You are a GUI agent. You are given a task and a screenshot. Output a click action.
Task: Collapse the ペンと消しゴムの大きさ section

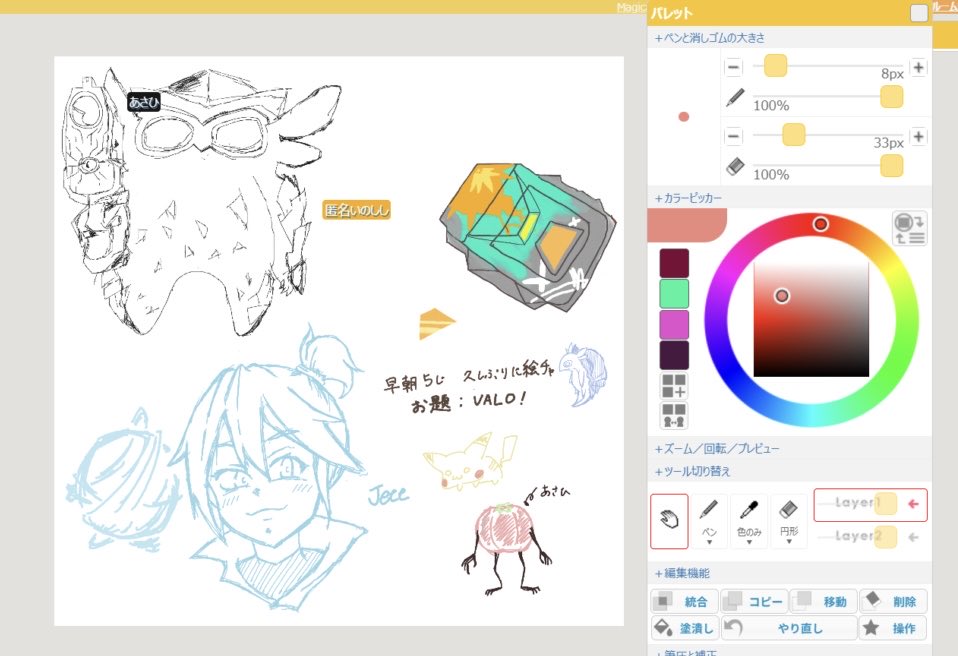(x=709, y=38)
